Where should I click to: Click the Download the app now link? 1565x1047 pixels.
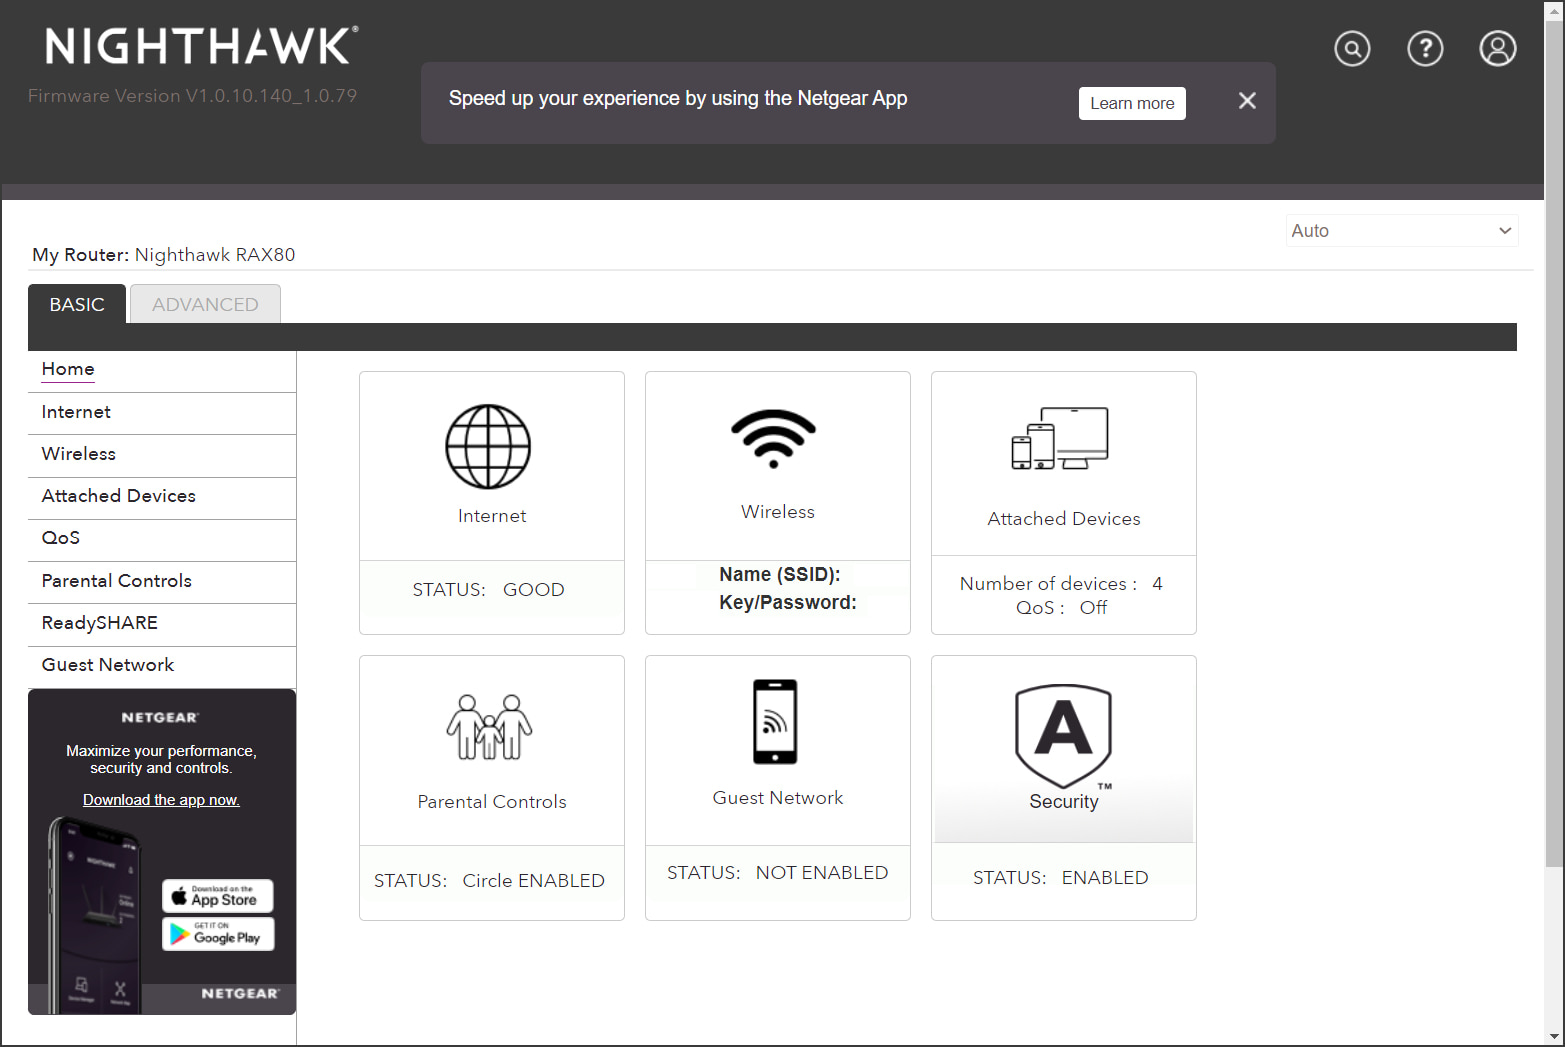click(x=161, y=800)
